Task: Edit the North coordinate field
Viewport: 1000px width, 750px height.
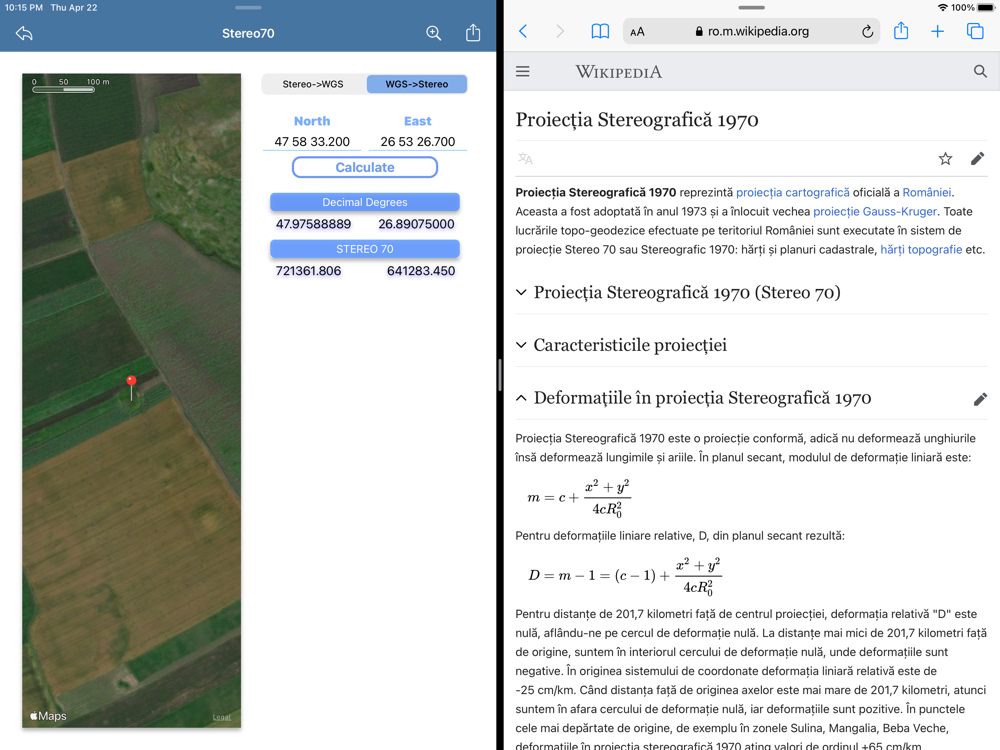Action: (312, 142)
